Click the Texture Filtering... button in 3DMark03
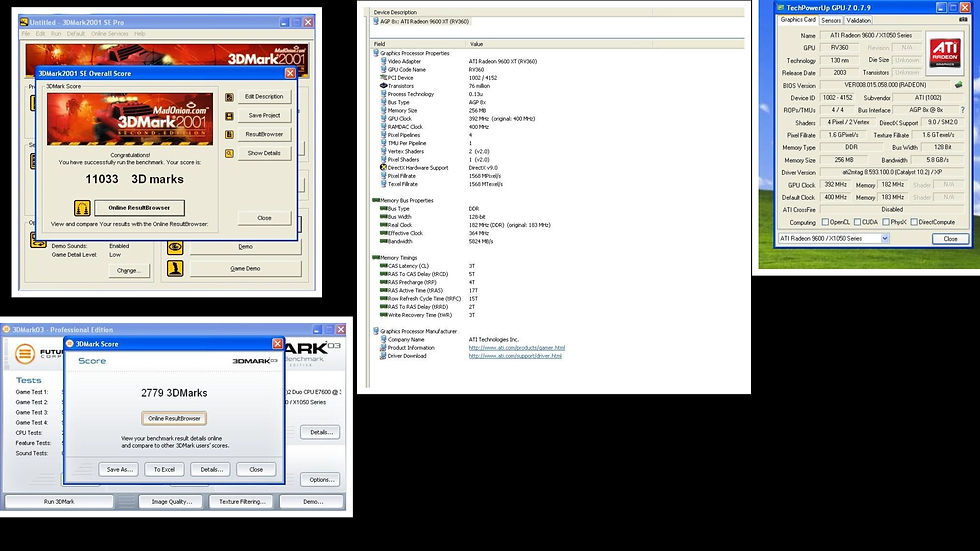This screenshot has height=551, width=980. tap(242, 501)
